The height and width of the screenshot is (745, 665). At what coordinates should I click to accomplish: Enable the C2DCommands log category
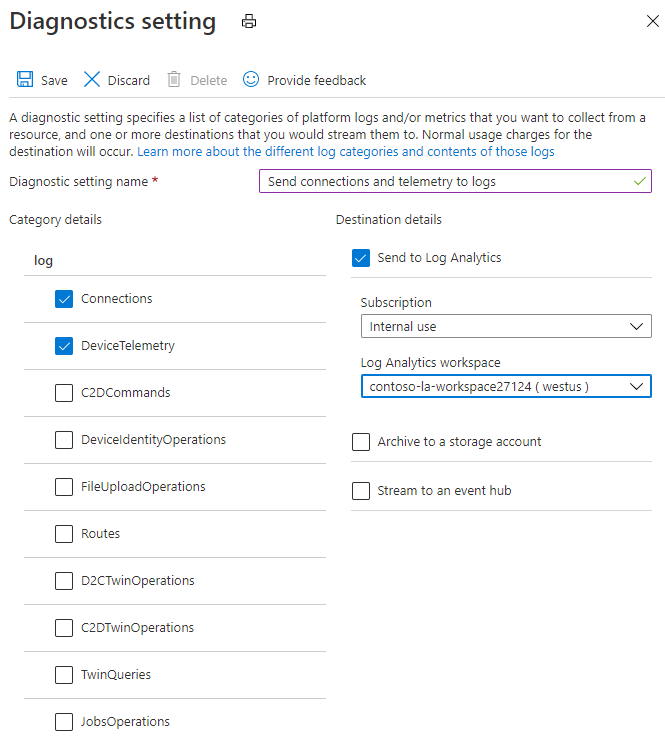click(64, 393)
